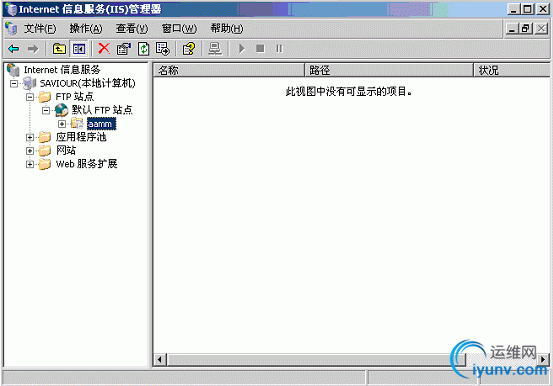Viewport: 553px width, 386px height.
Task: Select the 应用程序池 tree label
Action: click(x=81, y=137)
